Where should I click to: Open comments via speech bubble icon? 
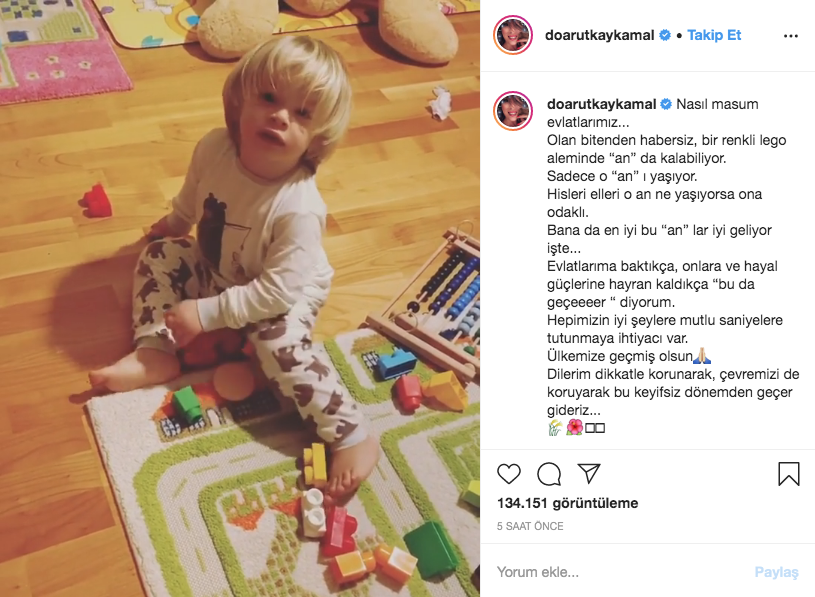pos(549,474)
